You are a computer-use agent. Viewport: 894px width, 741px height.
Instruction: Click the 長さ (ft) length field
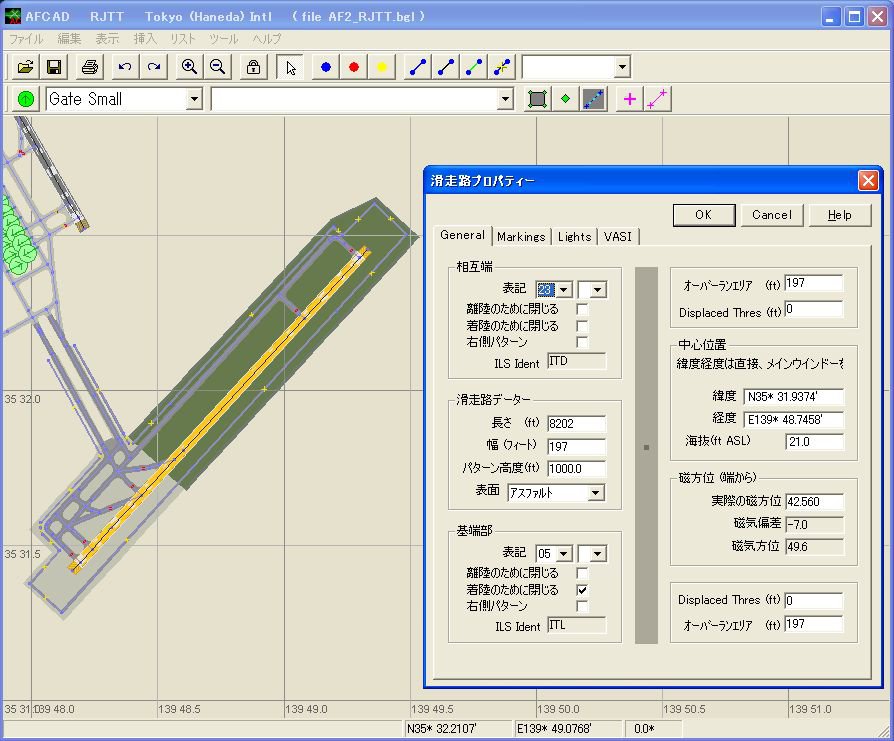tap(576, 424)
